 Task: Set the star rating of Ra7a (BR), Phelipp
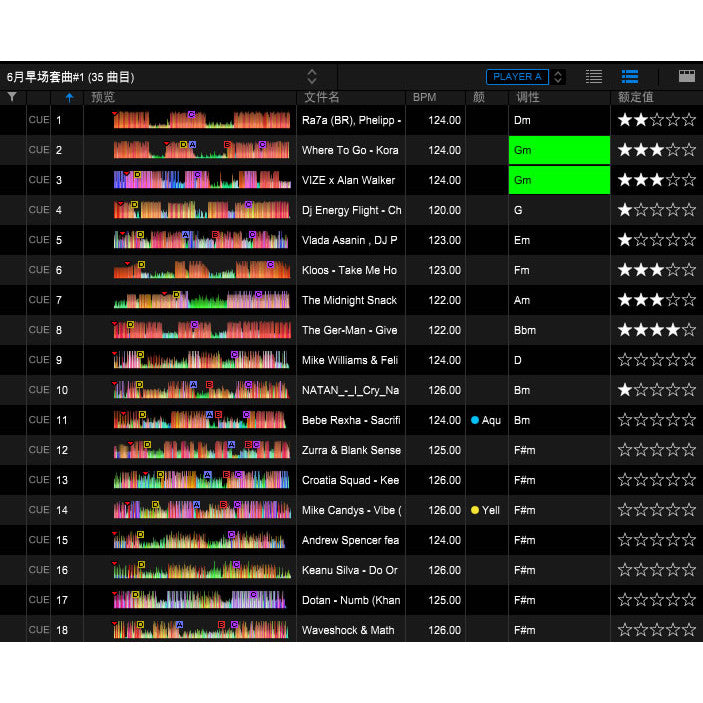pyautogui.click(x=657, y=120)
